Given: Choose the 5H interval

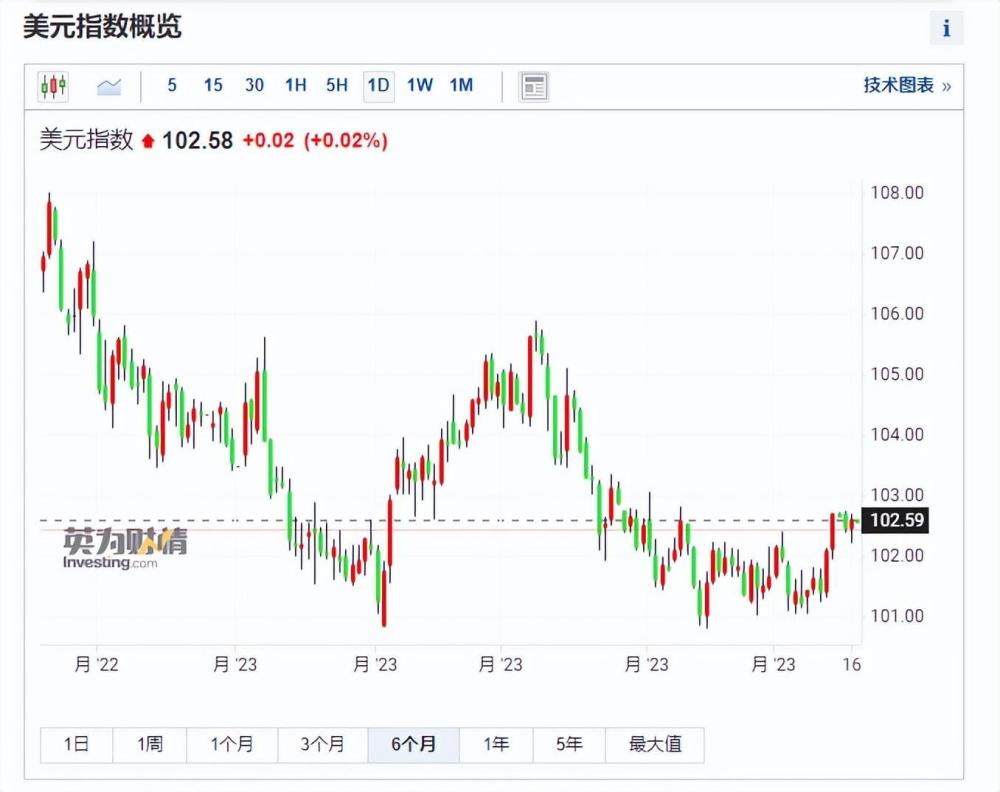Looking at the screenshot, I should [337, 86].
